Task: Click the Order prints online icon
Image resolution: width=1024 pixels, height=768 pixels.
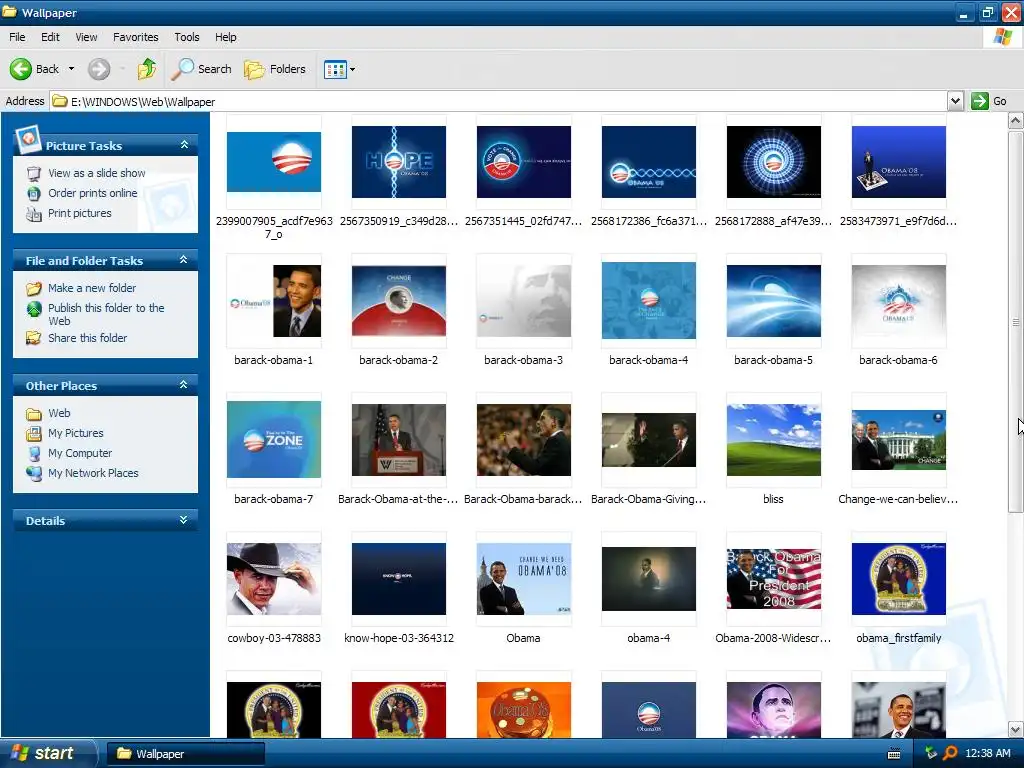Action: 34,194
